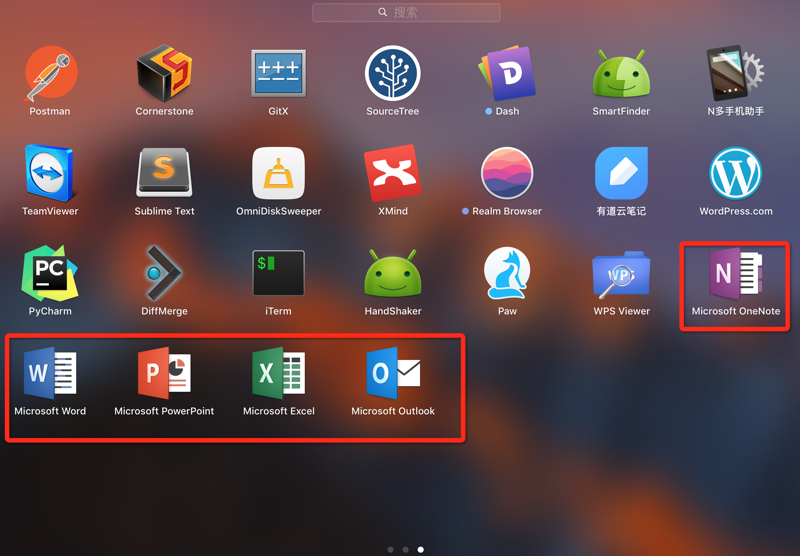Launch the SmartFinder Android app icon
This screenshot has height=556, width=800.
tap(621, 73)
